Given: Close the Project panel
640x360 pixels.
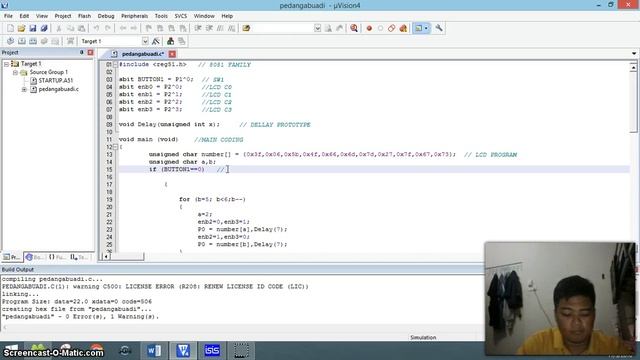Looking at the screenshot, I should coord(90,52).
